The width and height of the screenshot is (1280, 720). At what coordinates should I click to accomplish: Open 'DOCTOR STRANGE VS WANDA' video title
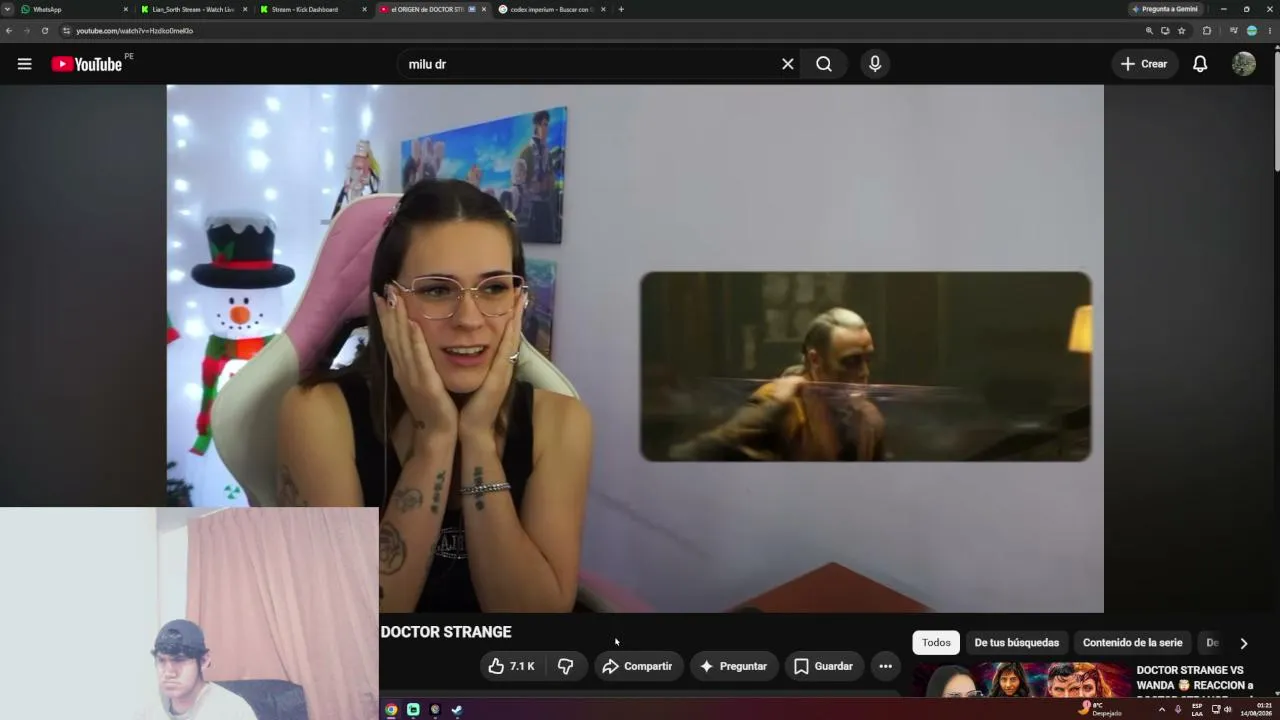pyautogui.click(x=1195, y=678)
